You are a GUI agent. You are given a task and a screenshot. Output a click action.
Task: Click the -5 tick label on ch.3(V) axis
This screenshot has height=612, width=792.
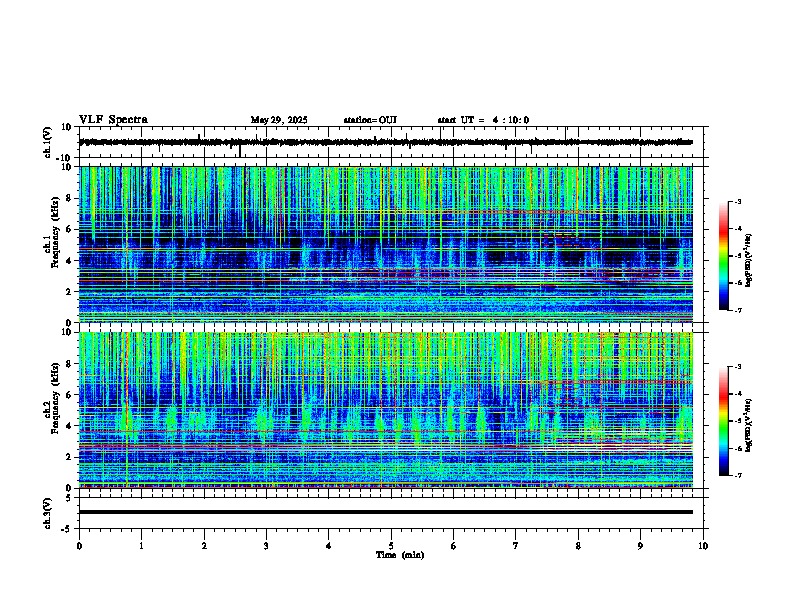tap(68, 529)
